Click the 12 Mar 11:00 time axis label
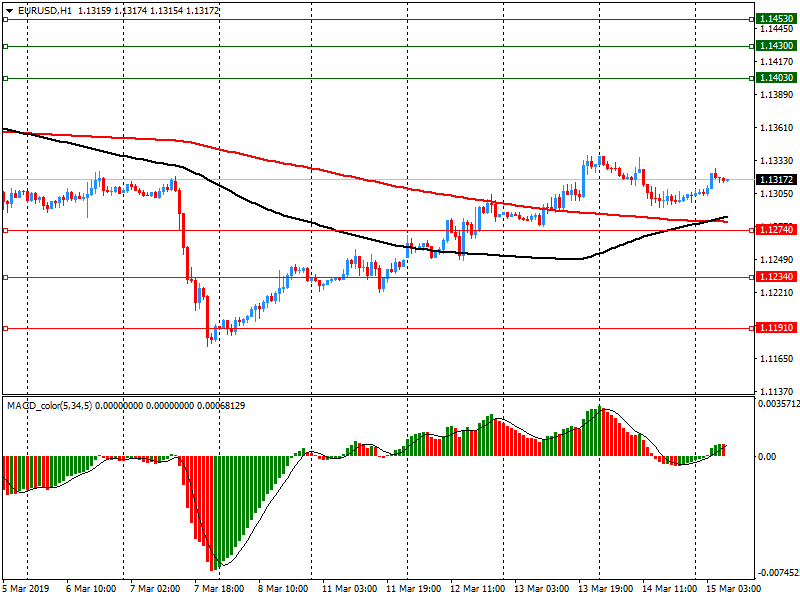 click(x=475, y=589)
